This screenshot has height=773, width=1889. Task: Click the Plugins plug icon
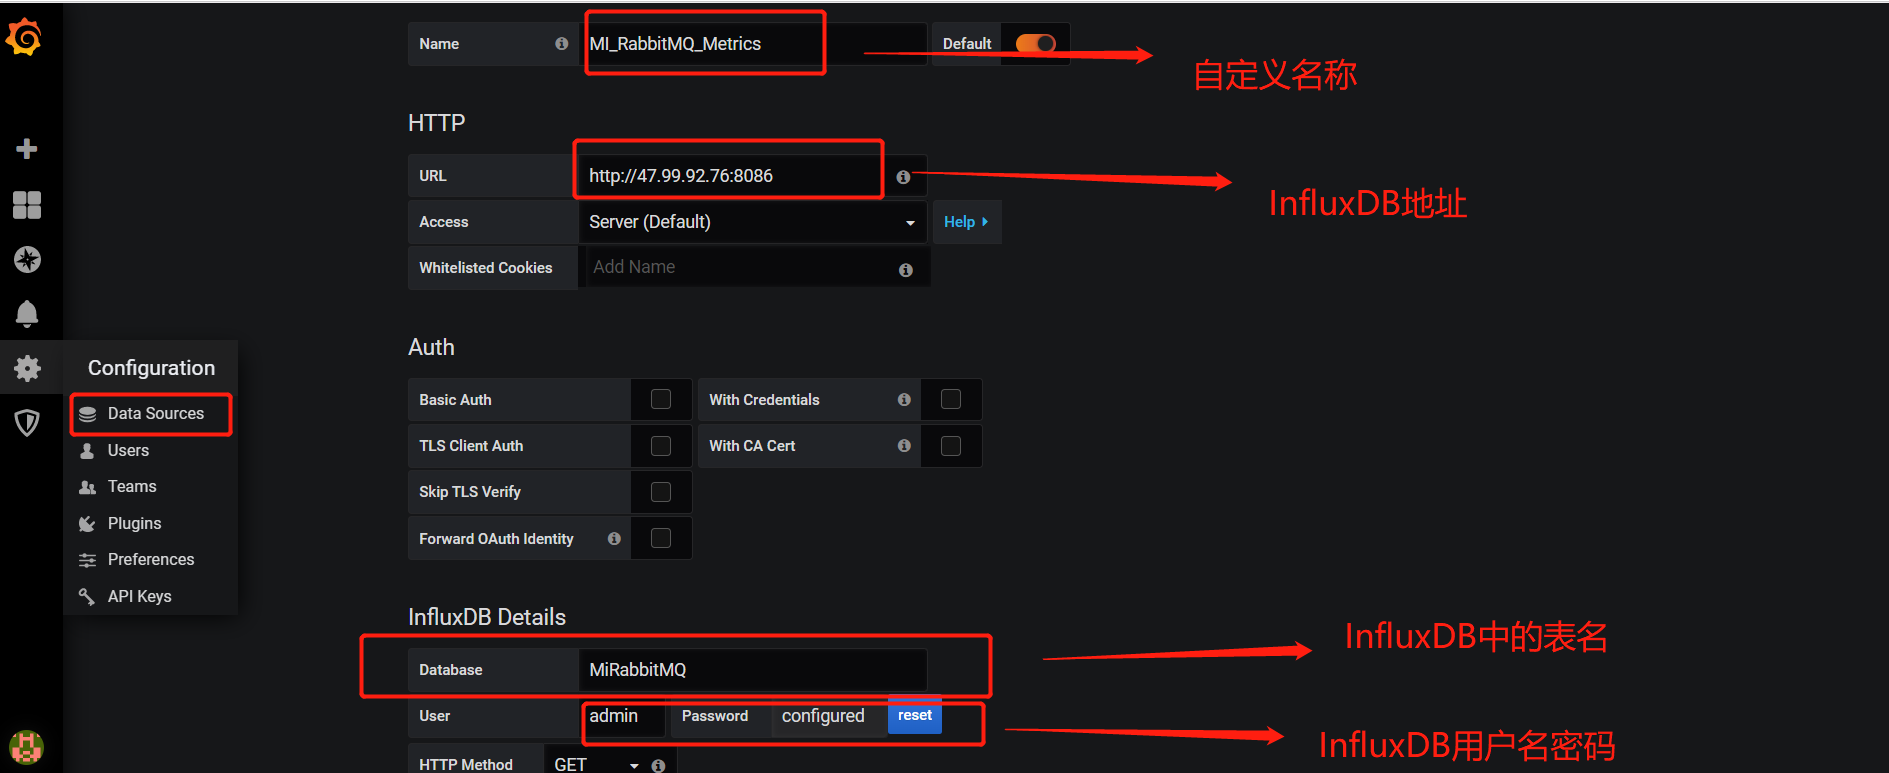coord(88,524)
